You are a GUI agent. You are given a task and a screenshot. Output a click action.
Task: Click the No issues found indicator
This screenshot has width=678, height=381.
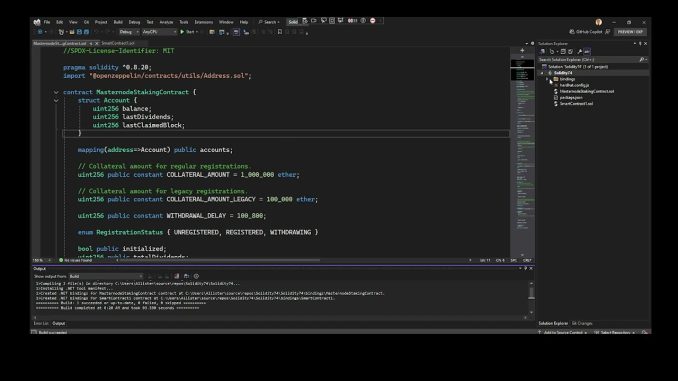pyautogui.click(x=76, y=260)
